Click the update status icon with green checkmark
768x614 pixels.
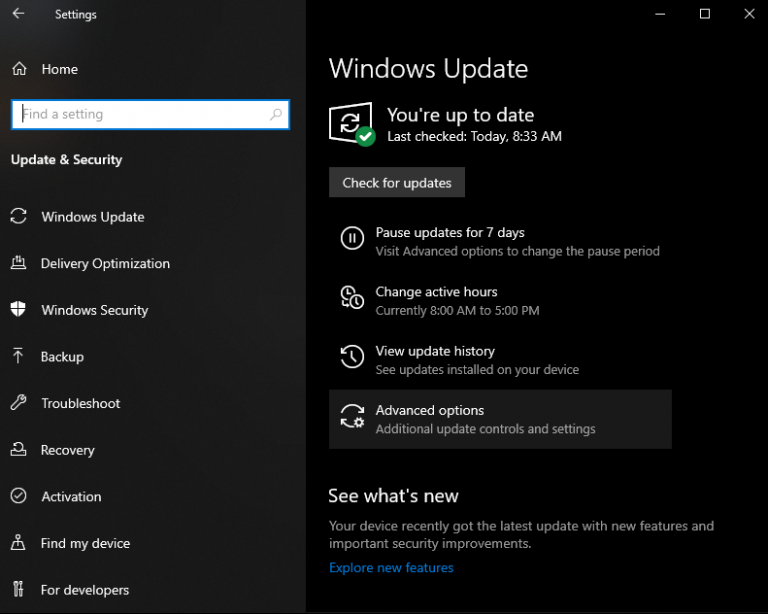tap(352, 124)
